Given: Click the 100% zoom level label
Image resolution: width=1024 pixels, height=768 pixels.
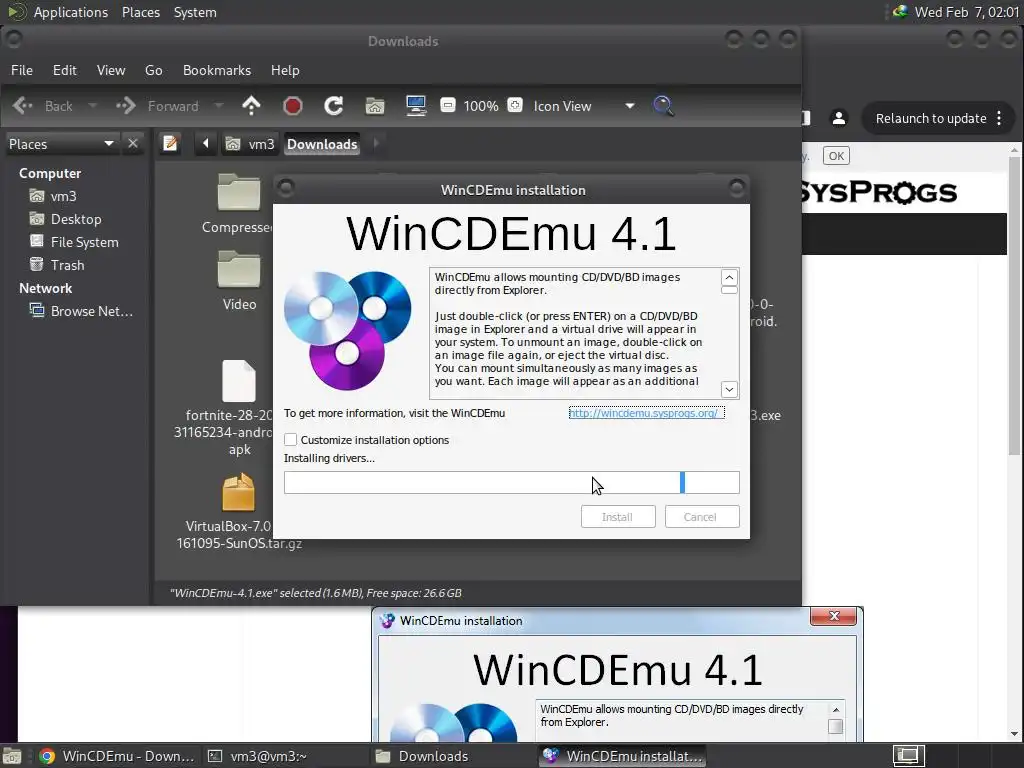Looking at the screenshot, I should coord(481,106).
